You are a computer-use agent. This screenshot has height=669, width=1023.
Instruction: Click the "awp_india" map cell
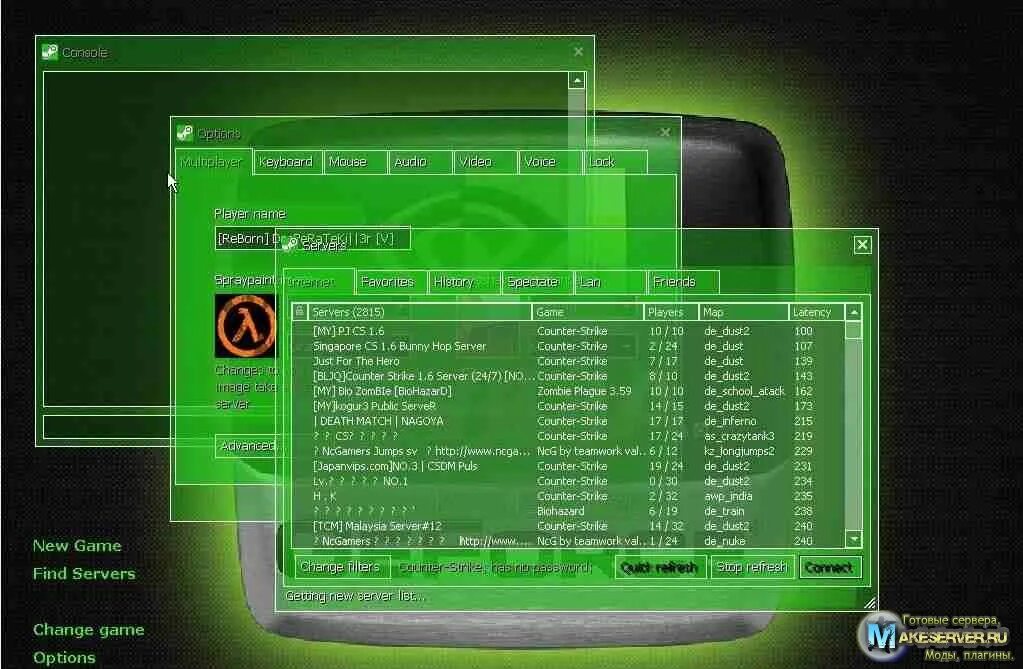(x=728, y=496)
